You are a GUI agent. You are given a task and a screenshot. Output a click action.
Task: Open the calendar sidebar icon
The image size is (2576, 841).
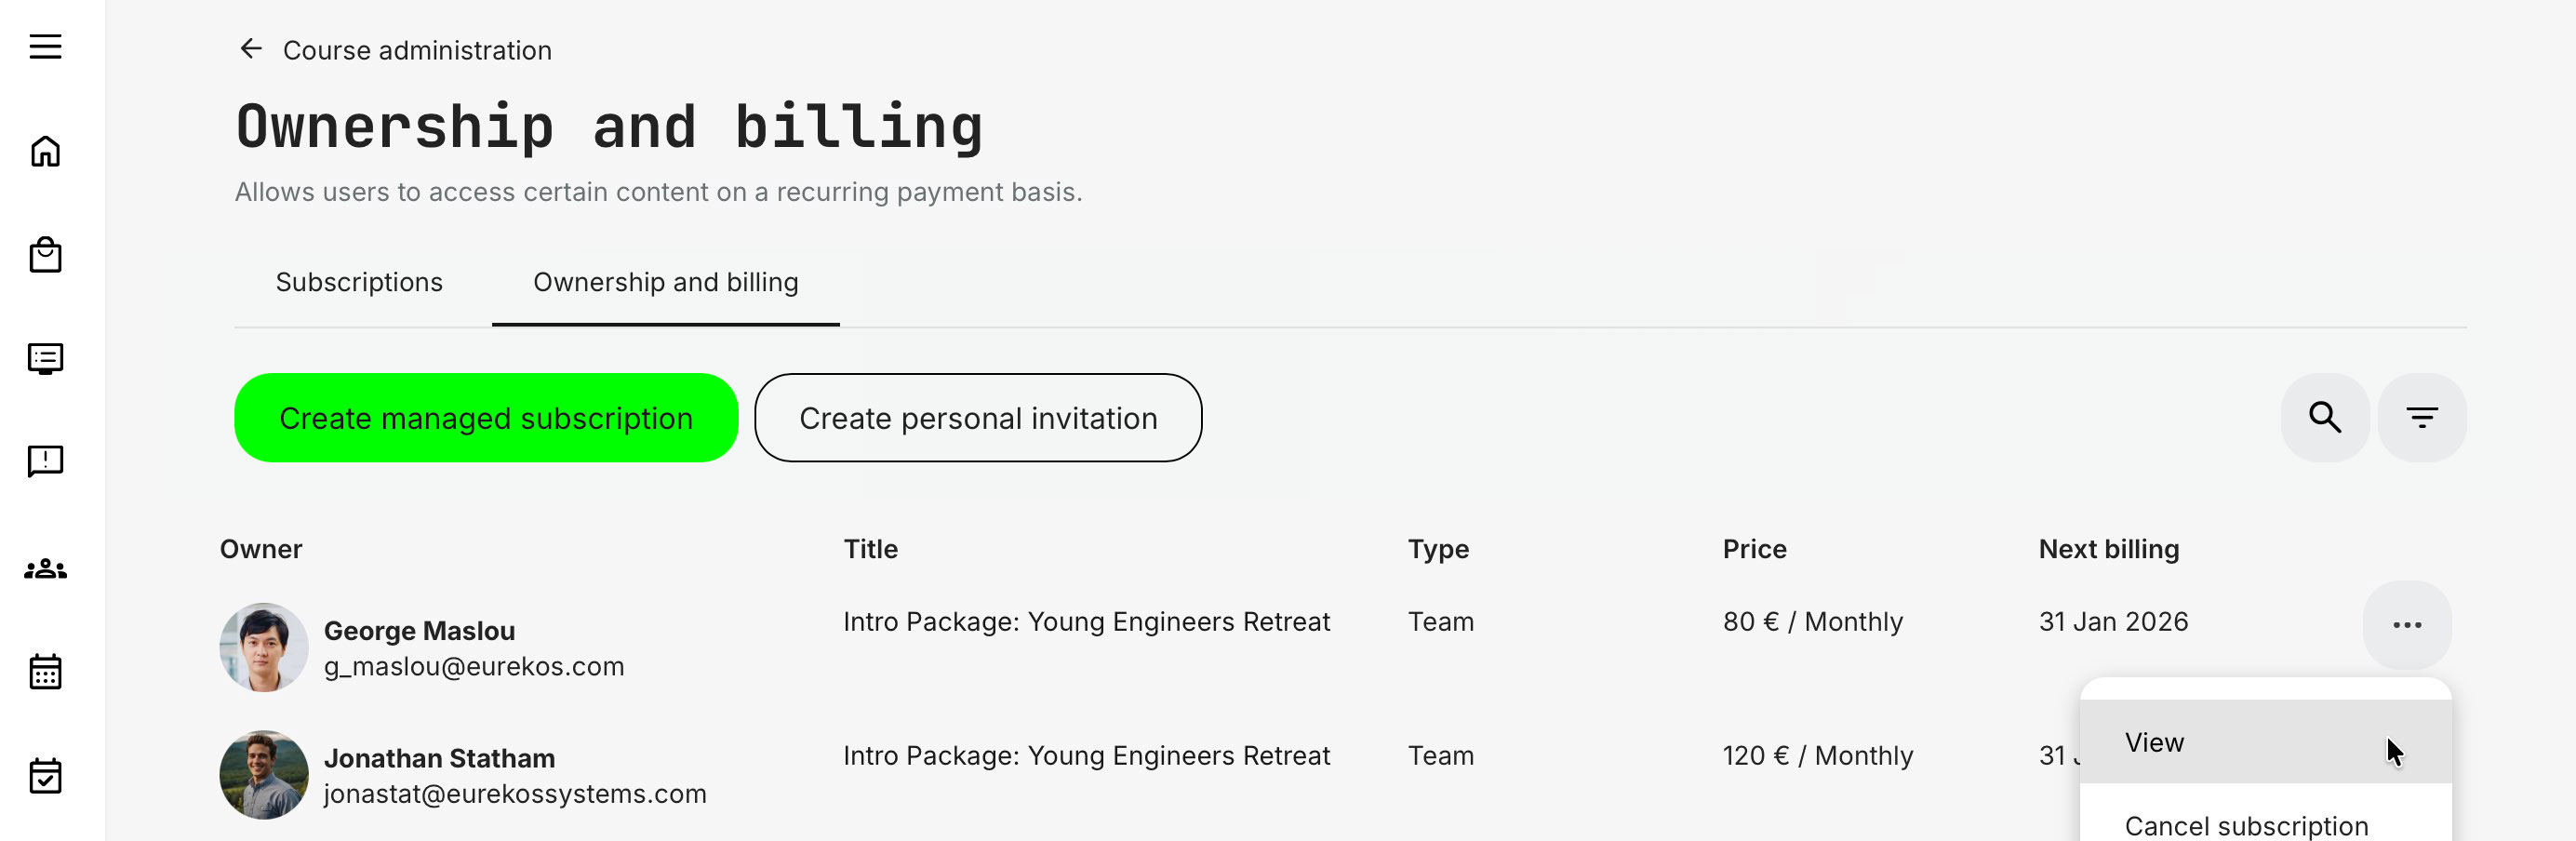coord(45,672)
